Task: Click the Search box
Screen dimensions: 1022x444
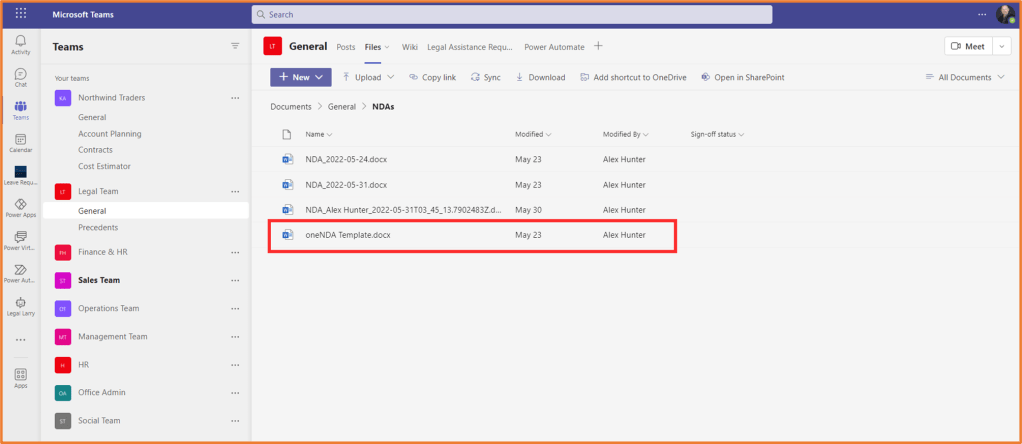Action: point(512,14)
